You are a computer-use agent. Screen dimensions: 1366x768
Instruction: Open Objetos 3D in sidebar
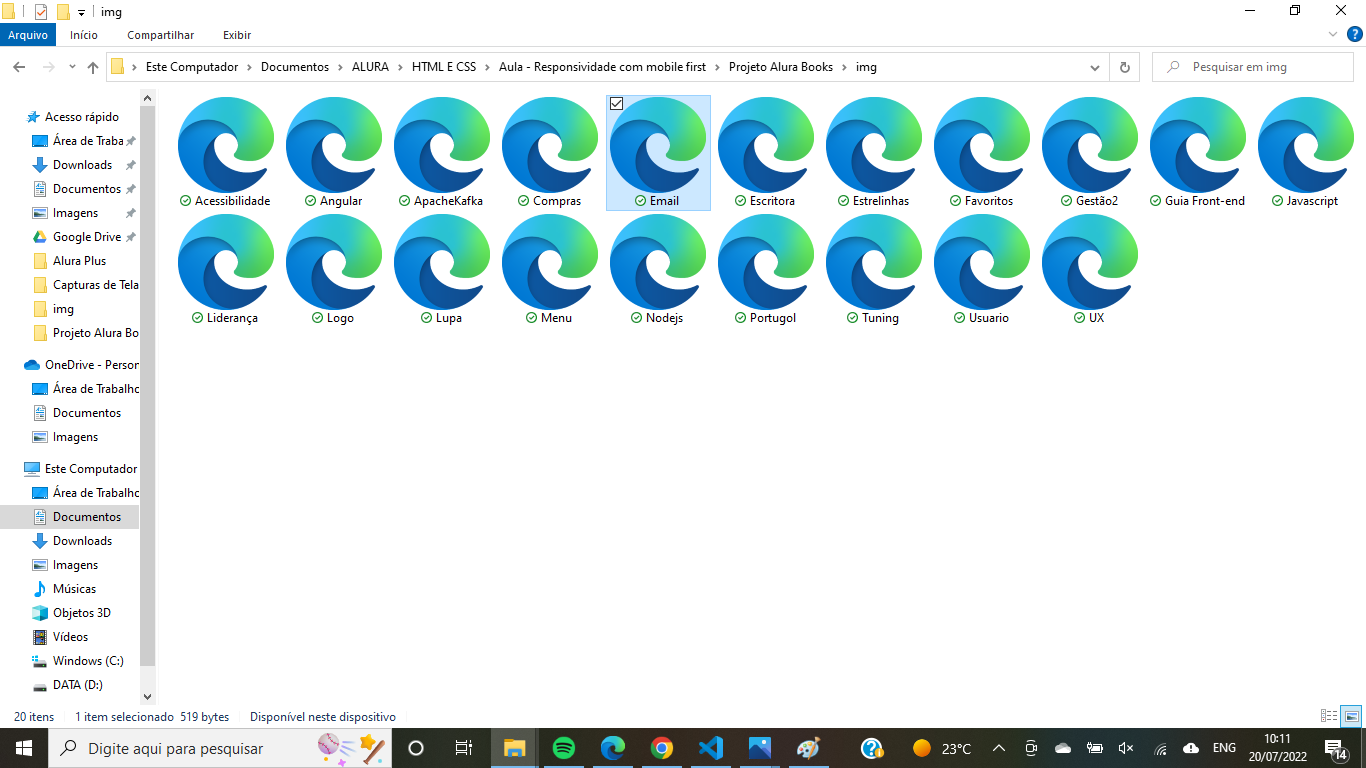coord(81,613)
